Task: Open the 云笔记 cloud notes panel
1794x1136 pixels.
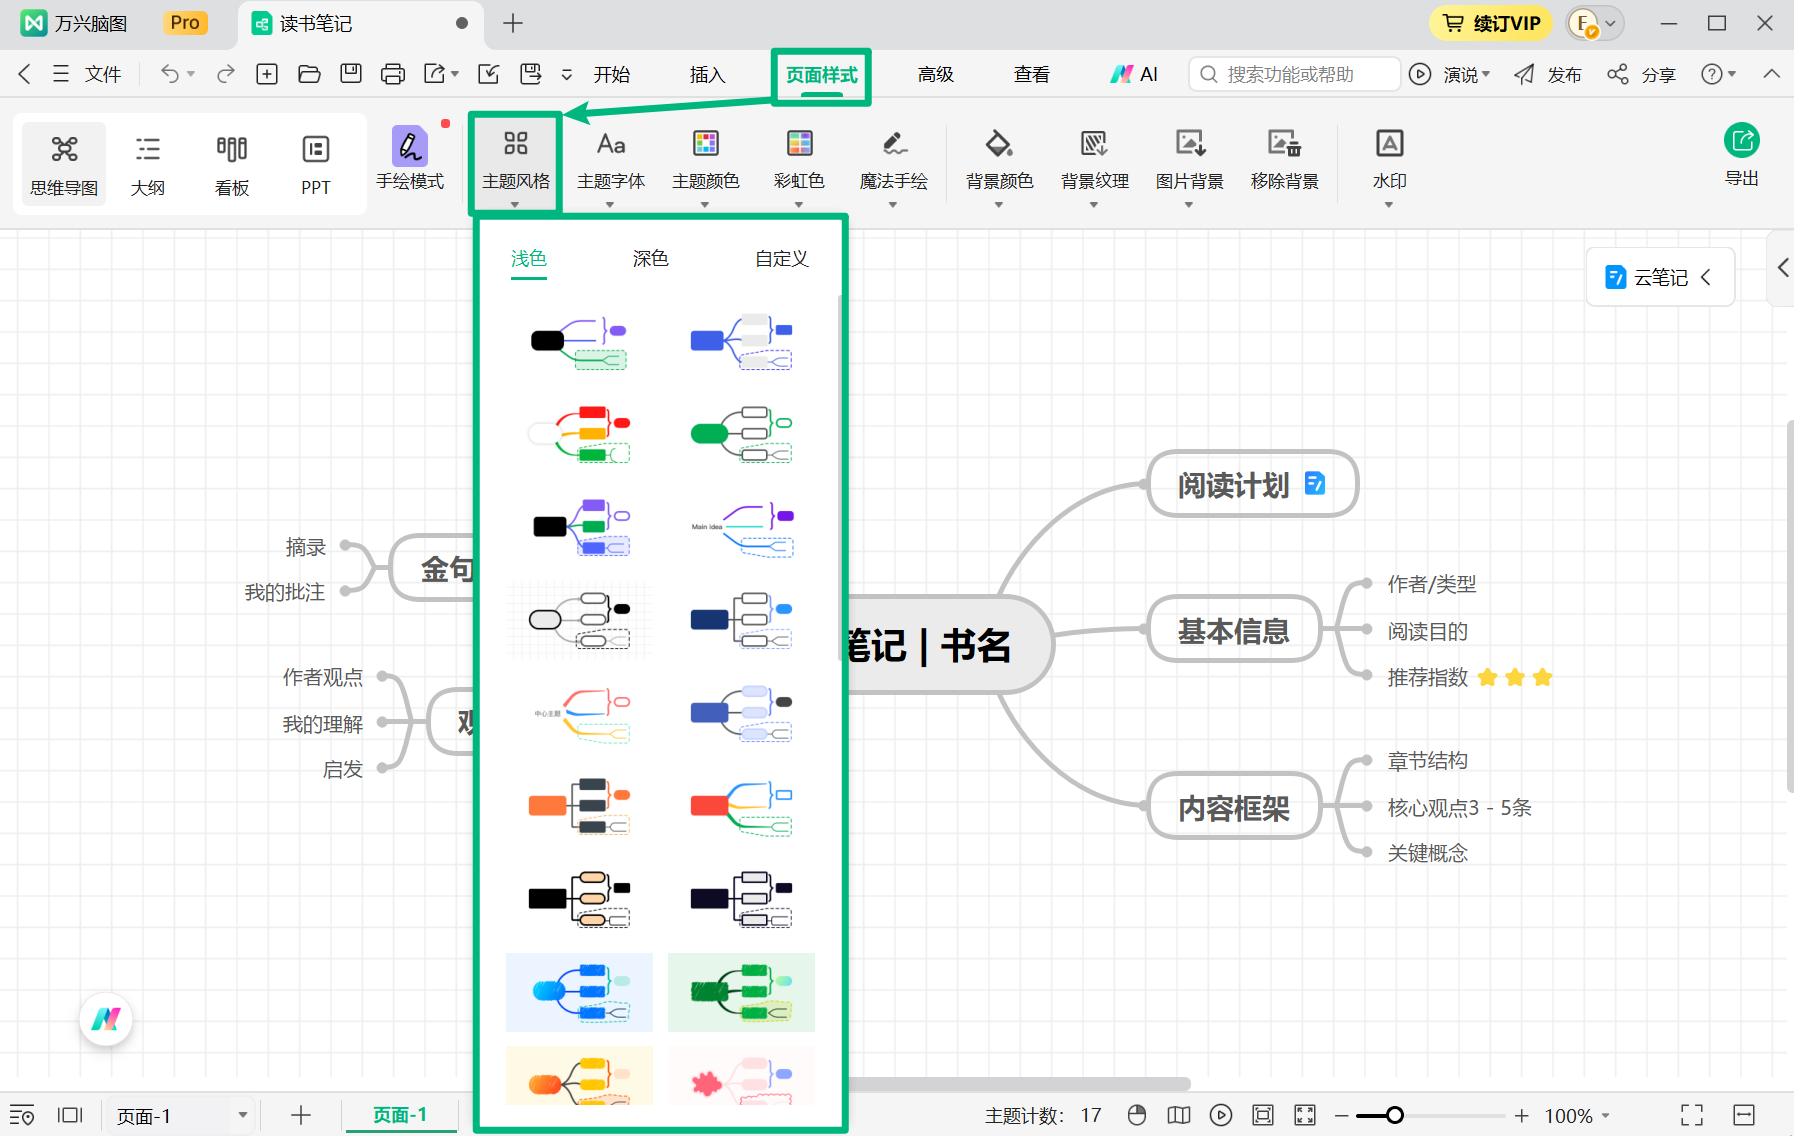Action: pos(1660,277)
